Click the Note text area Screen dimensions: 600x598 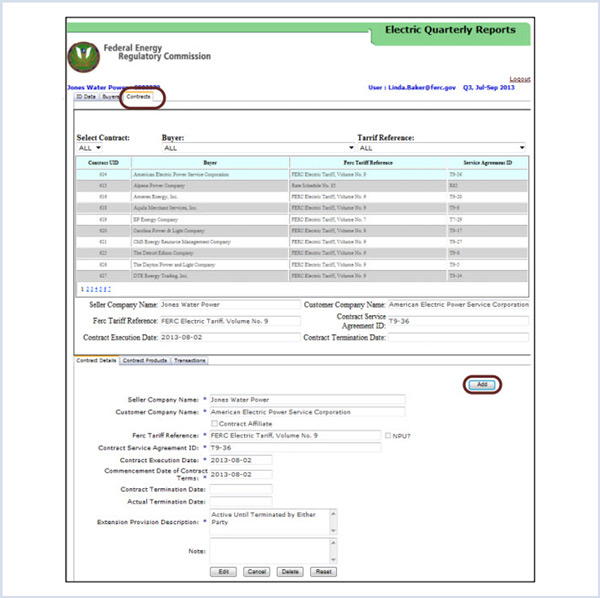pos(272,548)
